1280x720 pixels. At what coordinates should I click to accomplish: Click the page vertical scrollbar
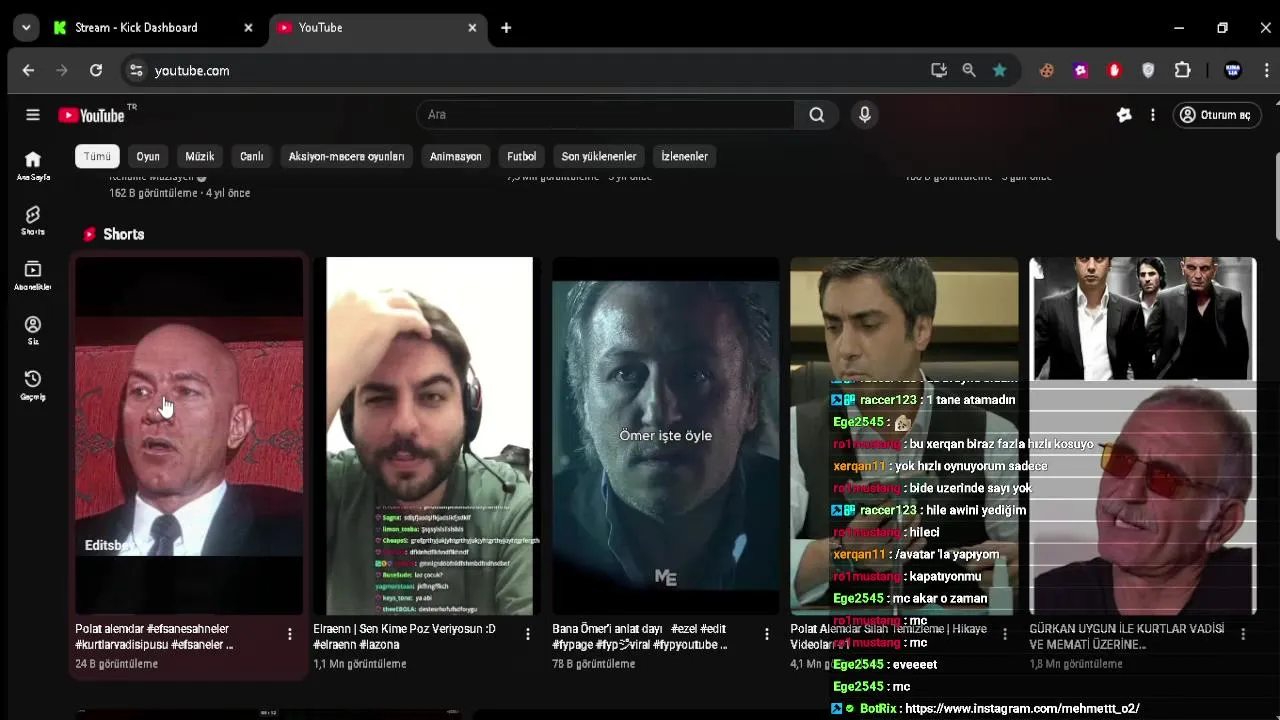1276,196
